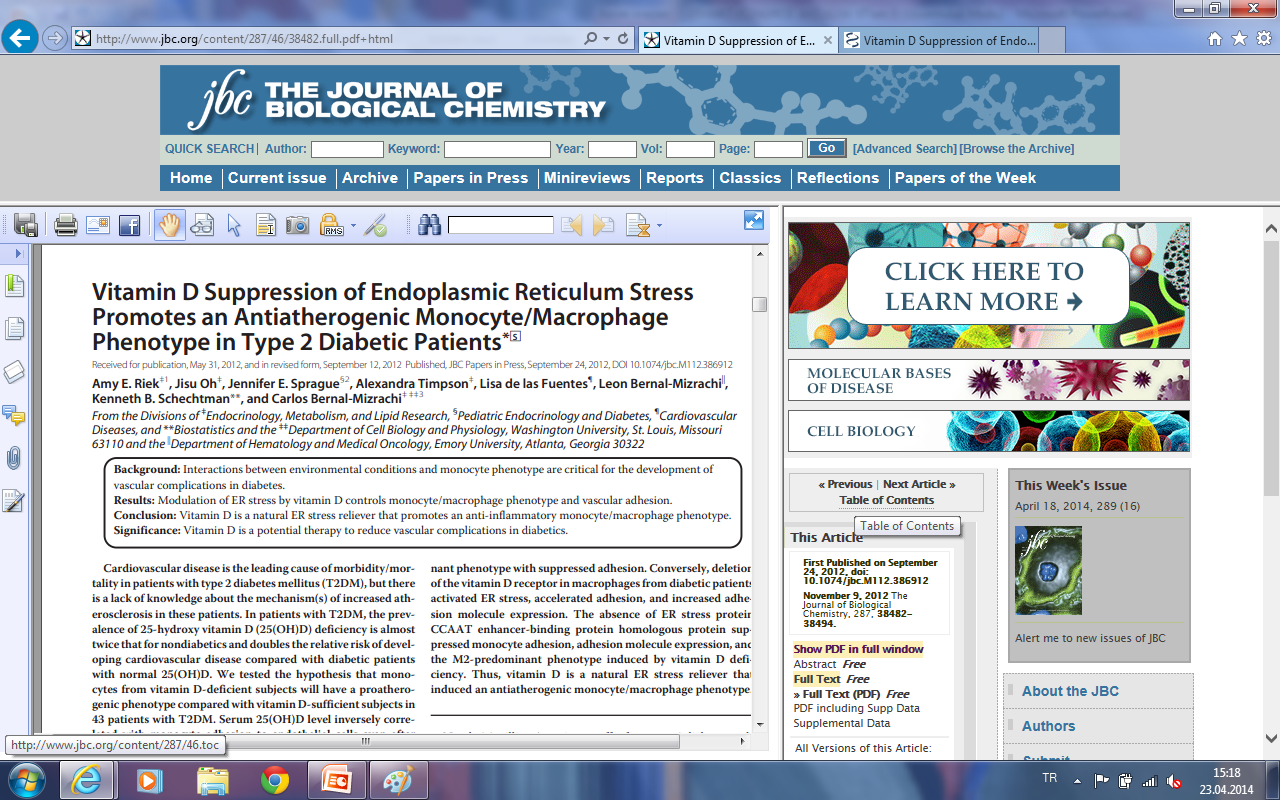
Task: Refresh the page from address bar
Action: [624, 39]
